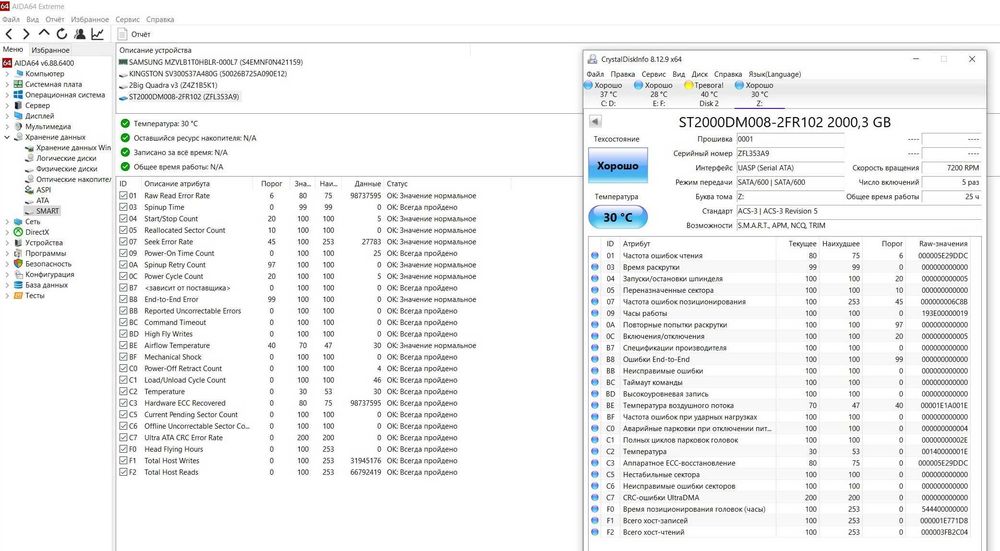Click the blue status dot for Температура row C2
Screen dimensions: 1000x551
(x=595, y=452)
